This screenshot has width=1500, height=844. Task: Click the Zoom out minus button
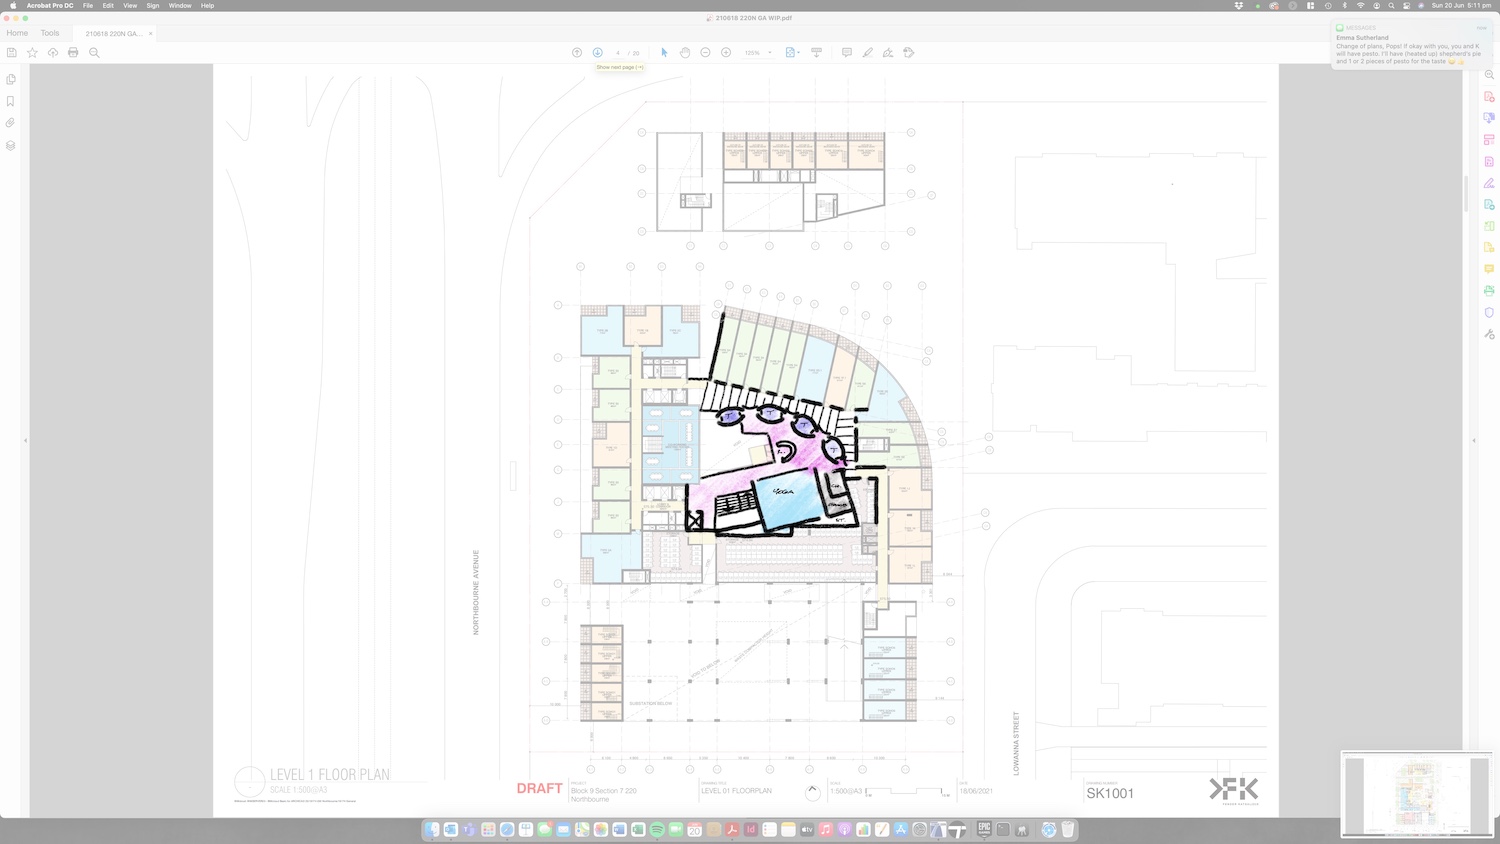(705, 53)
